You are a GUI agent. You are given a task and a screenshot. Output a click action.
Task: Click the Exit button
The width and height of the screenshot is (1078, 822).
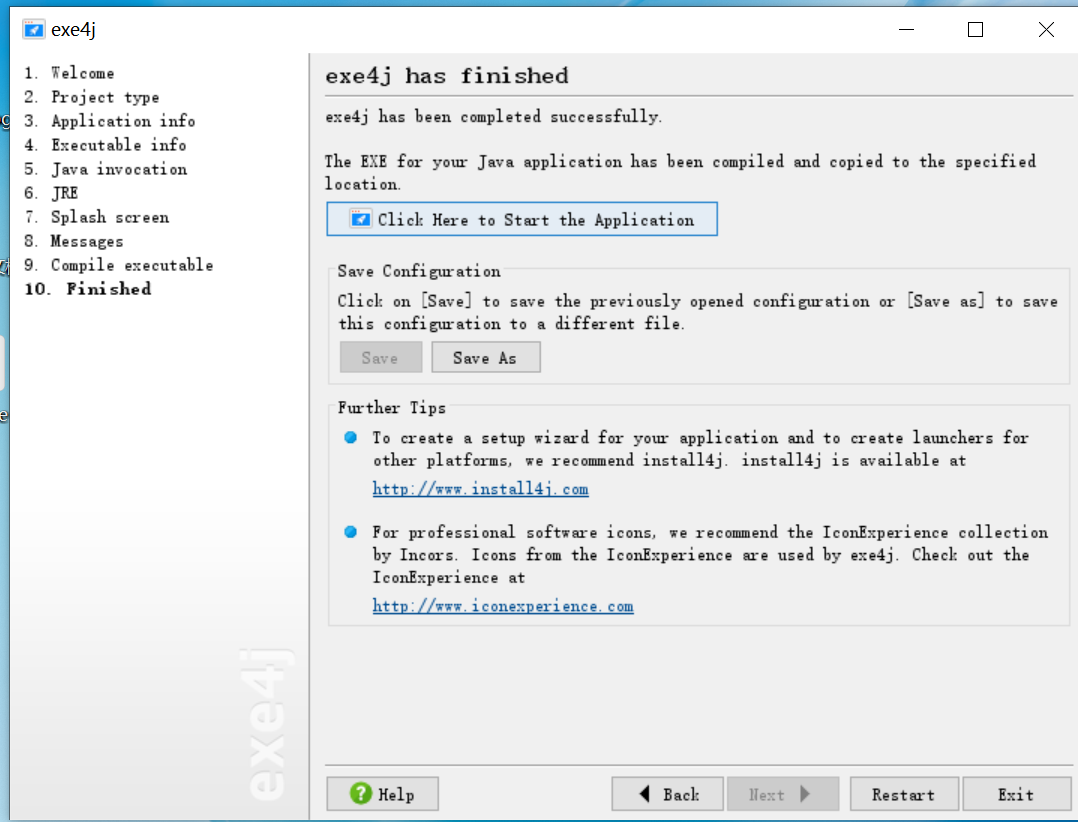coord(1018,793)
